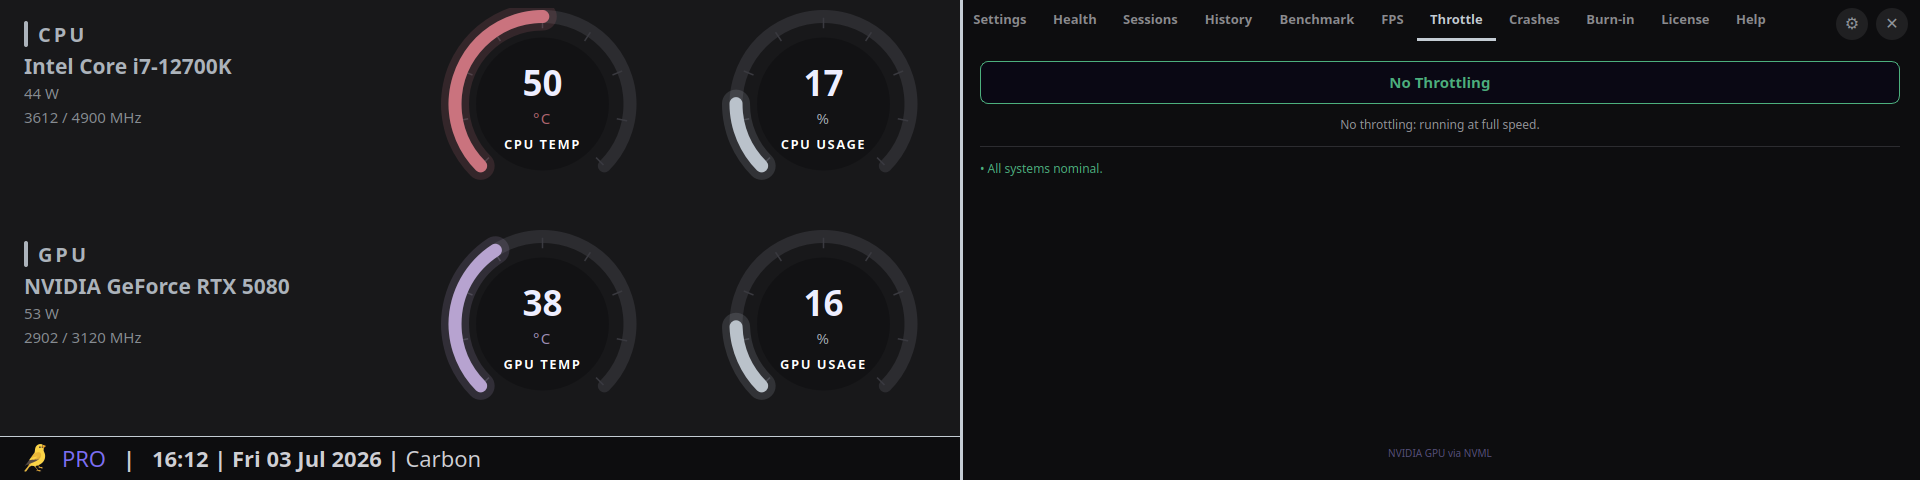Click the yellow canary logo icon

click(x=36, y=458)
